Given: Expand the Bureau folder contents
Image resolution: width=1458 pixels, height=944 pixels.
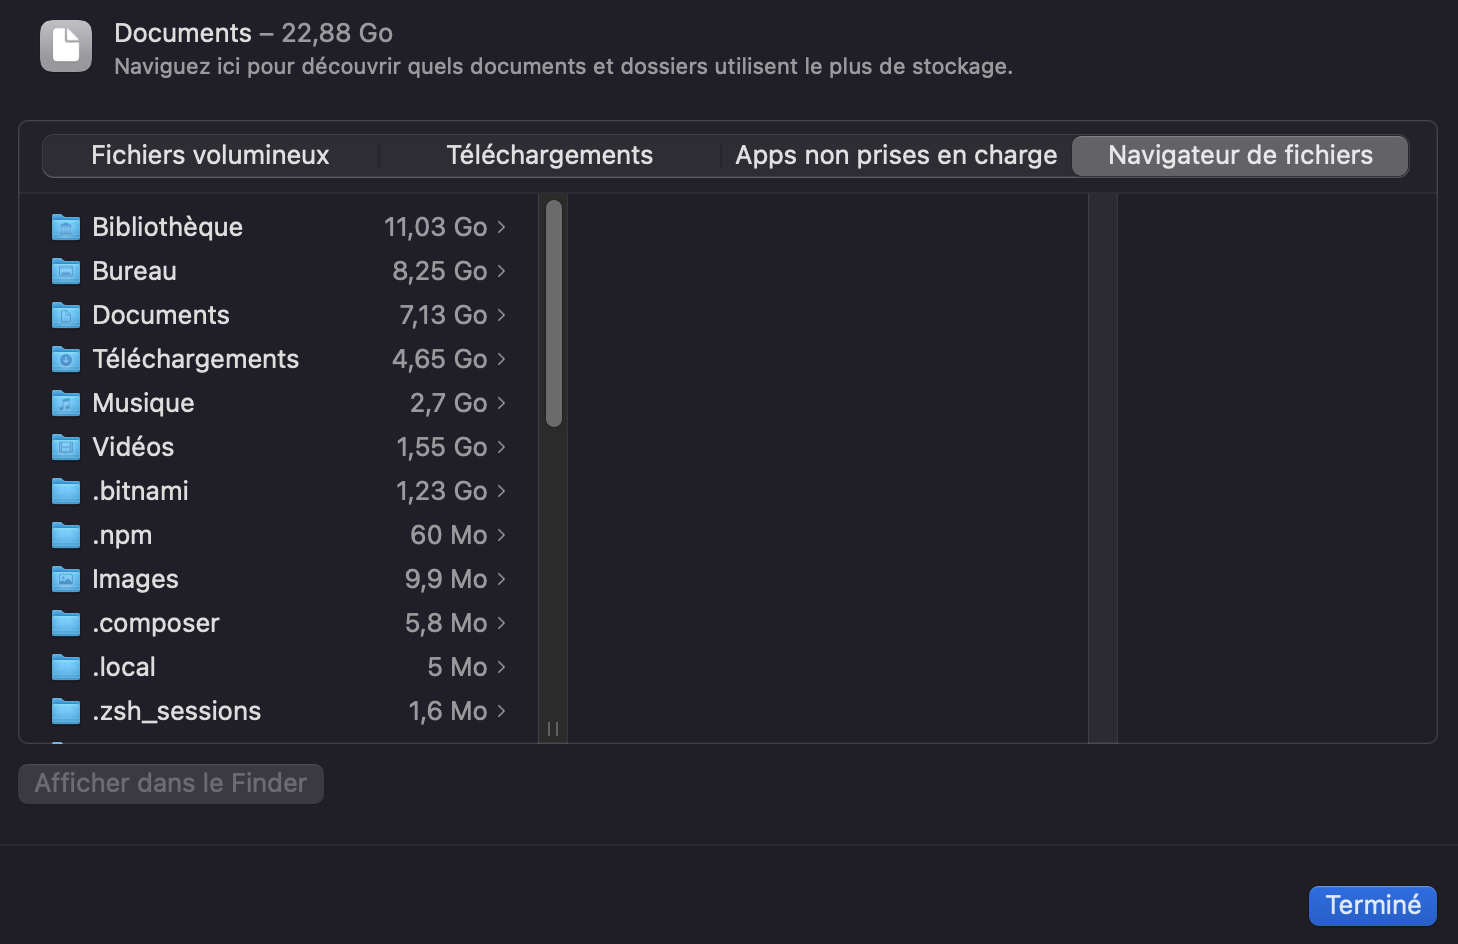Looking at the screenshot, I should pyautogui.click(x=503, y=271).
